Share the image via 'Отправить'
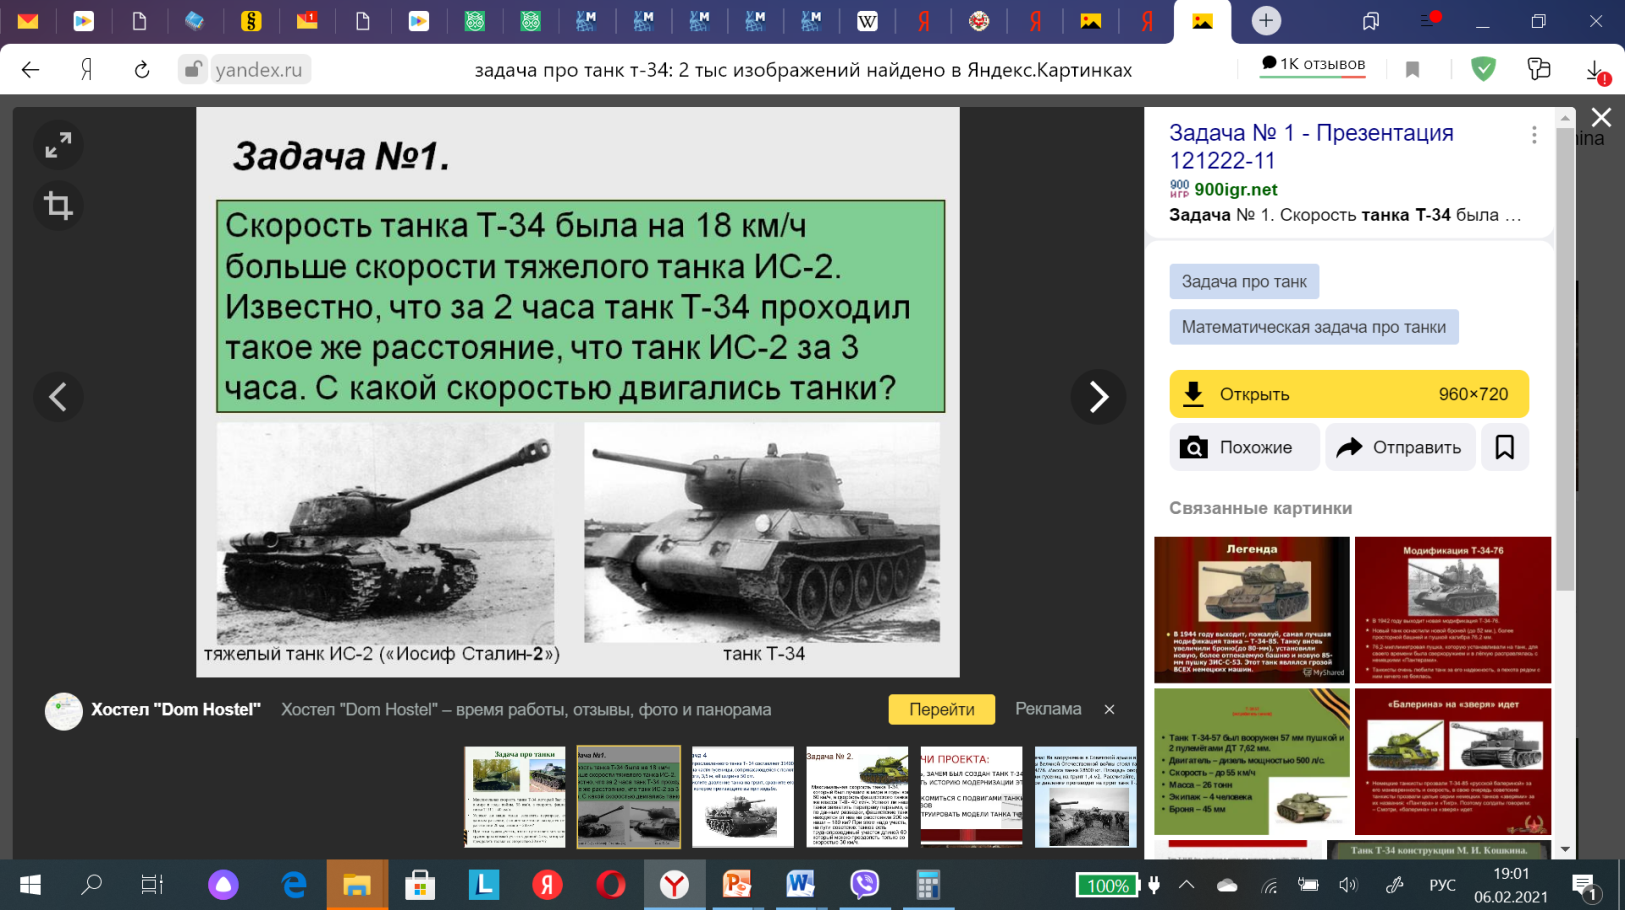This screenshot has width=1625, height=910. [1400, 447]
